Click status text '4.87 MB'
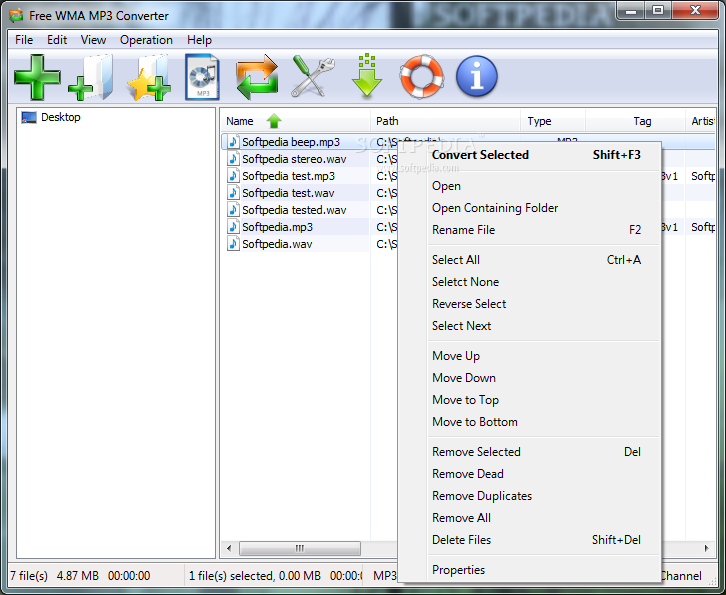This screenshot has width=726, height=595. (78, 576)
